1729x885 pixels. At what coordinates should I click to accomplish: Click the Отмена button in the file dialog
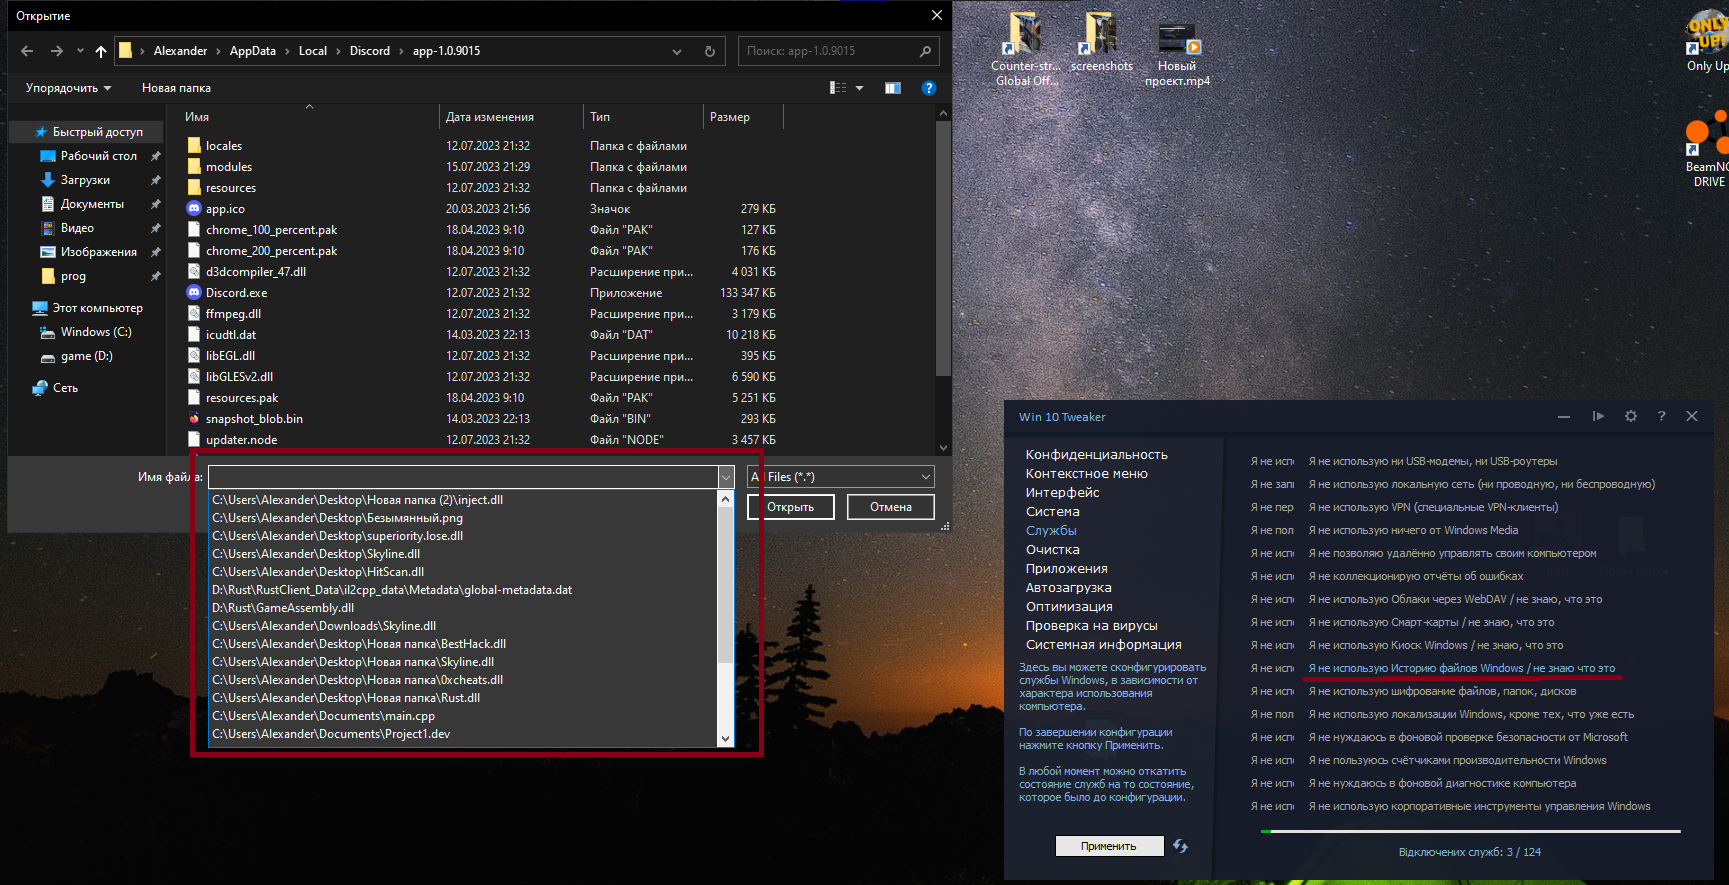tap(890, 507)
